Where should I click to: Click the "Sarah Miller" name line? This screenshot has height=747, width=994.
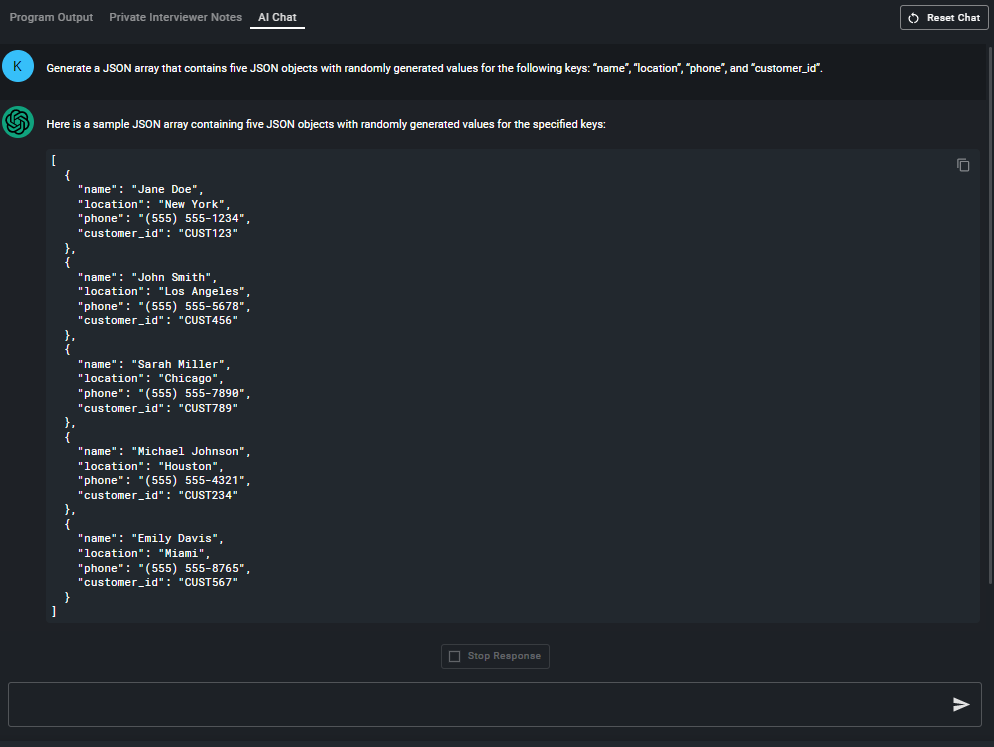pyautogui.click(x=154, y=364)
